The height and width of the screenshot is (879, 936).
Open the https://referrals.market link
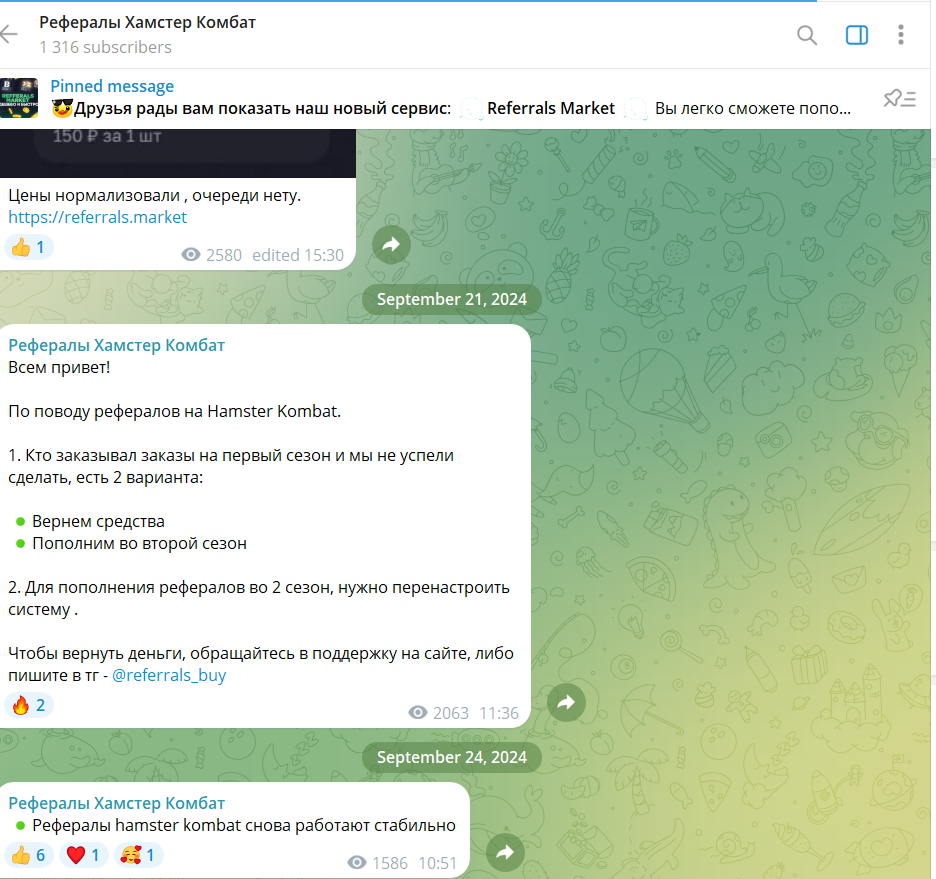pos(97,217)
